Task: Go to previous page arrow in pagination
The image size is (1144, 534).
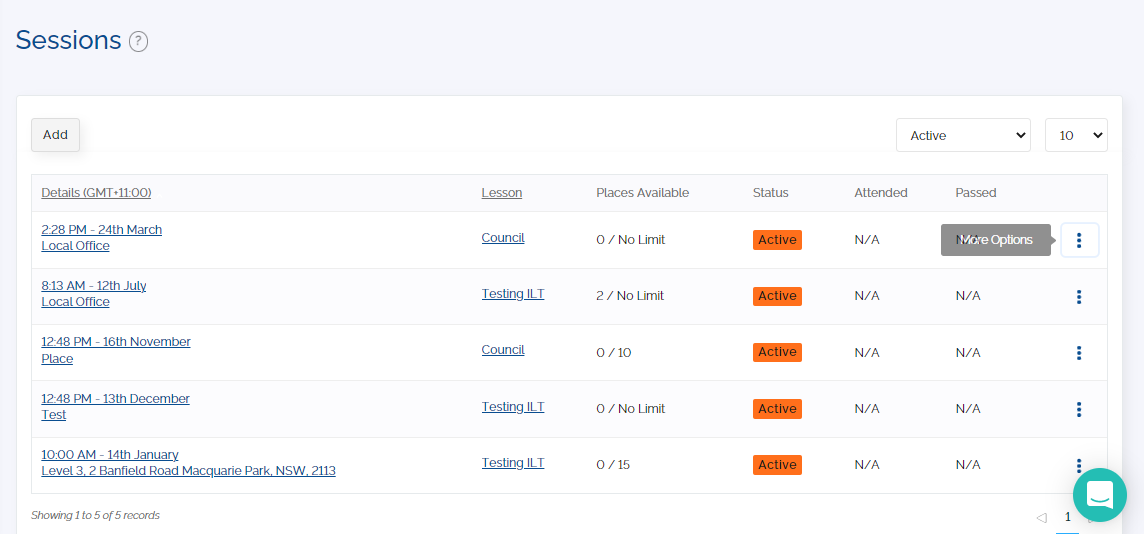Action: [1041, 517]
